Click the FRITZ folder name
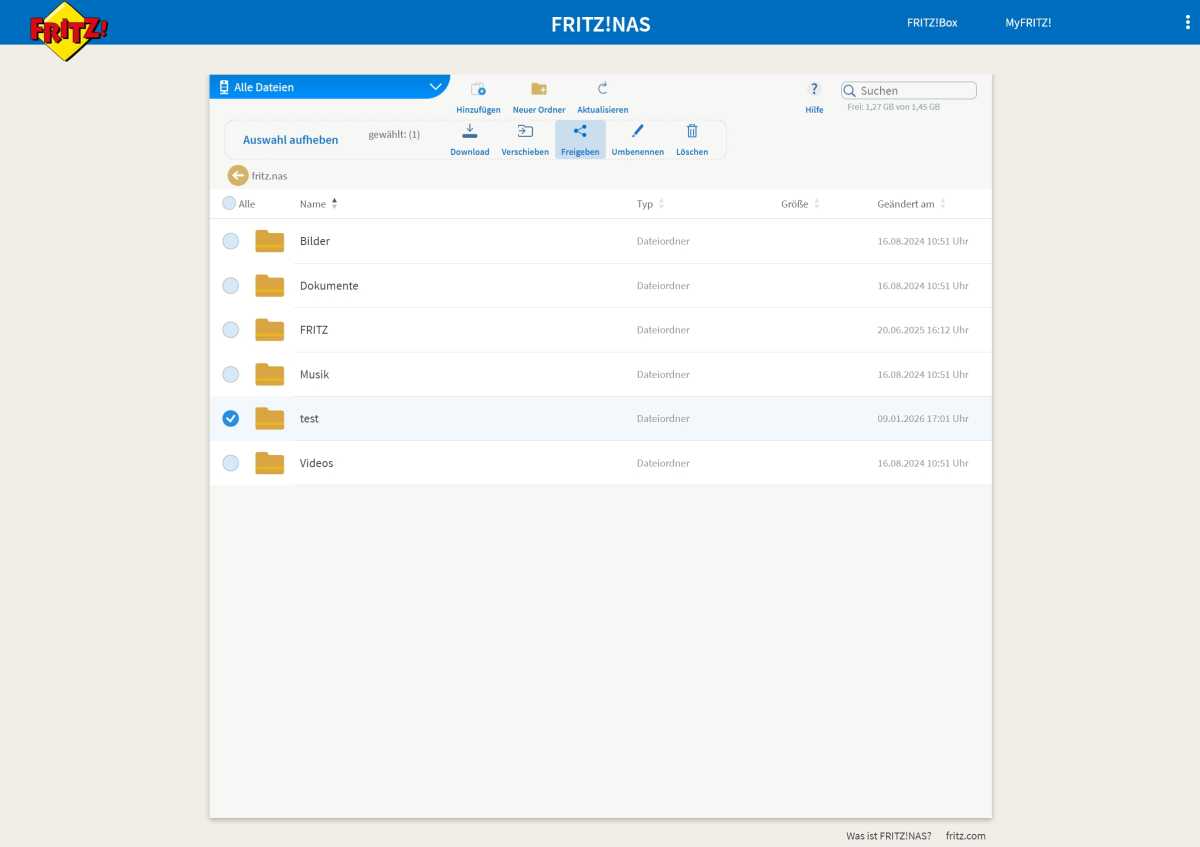The height and width of the screenshot is (847, 1200). (x=314, y=329)
